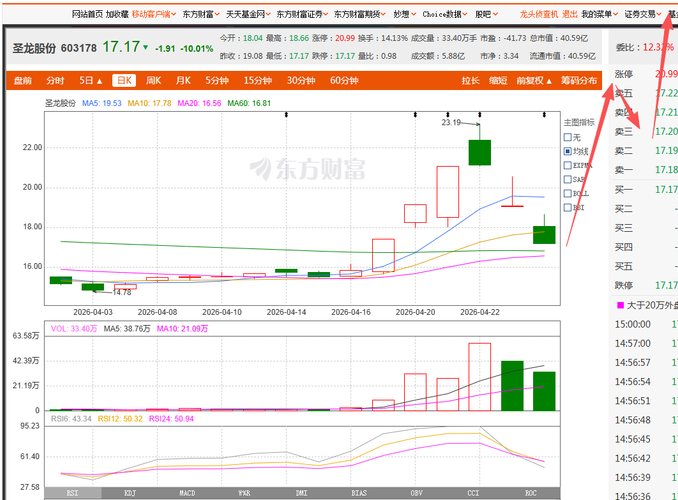This screenshot has width=678, height=500.
Task: Select the CCI indicator tab
Action: click(x=473, y=493)
